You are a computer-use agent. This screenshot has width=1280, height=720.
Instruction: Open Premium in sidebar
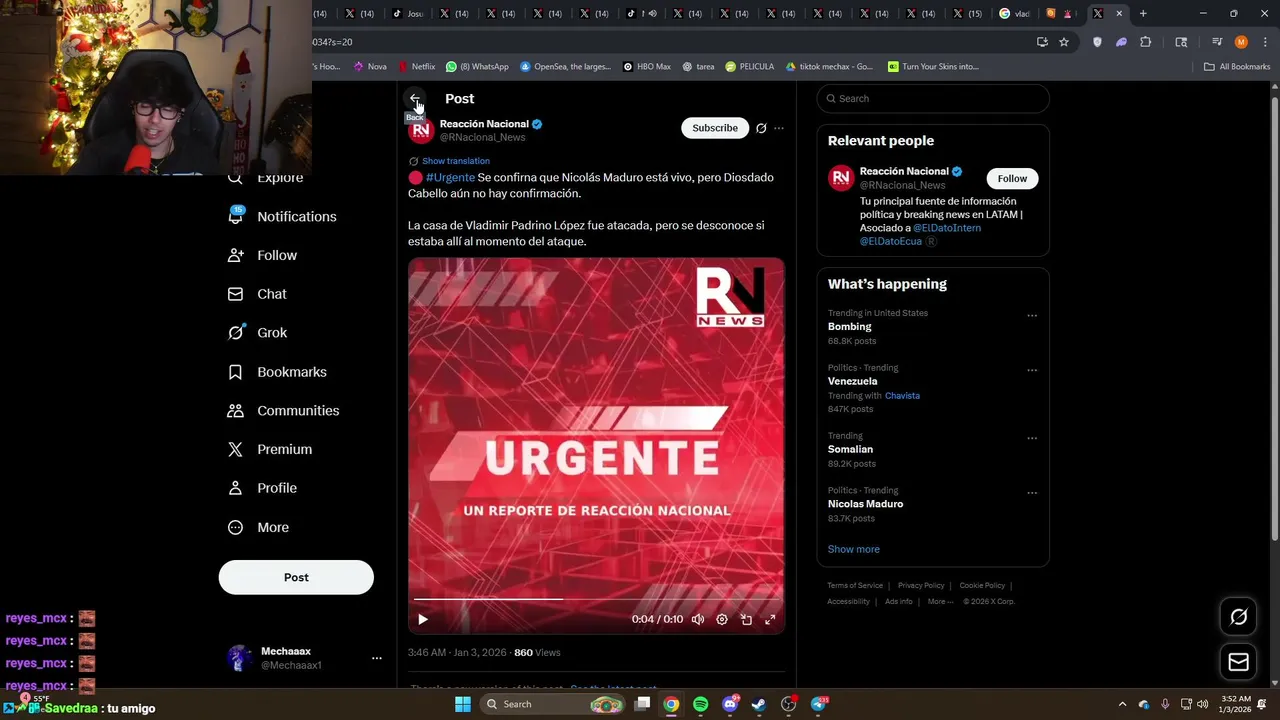tap(271, 450)
